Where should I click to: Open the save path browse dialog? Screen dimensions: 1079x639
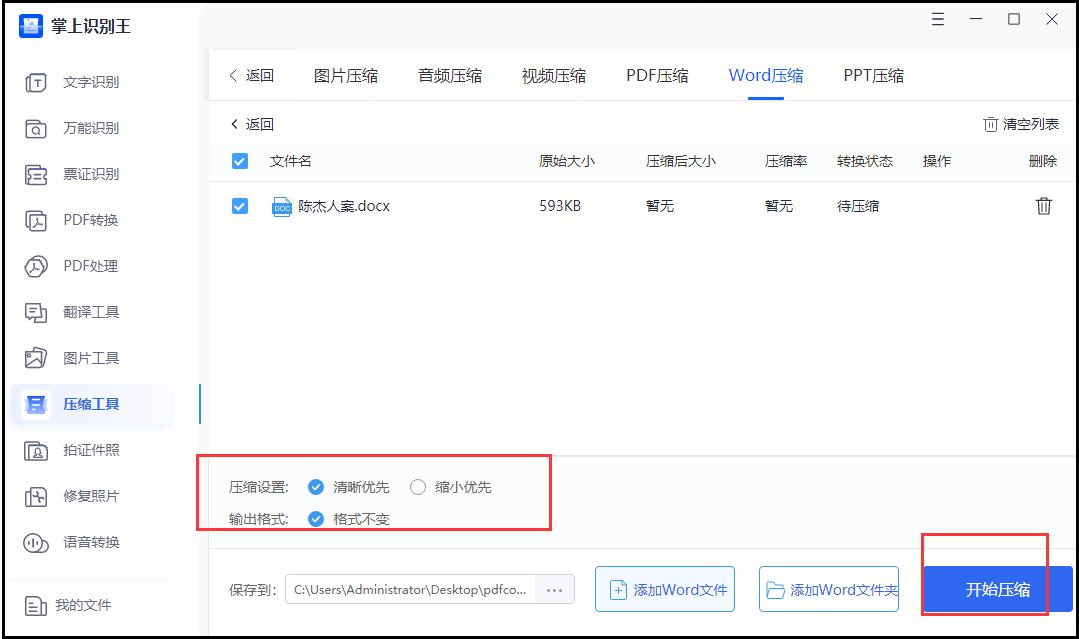tap(555, 589)
